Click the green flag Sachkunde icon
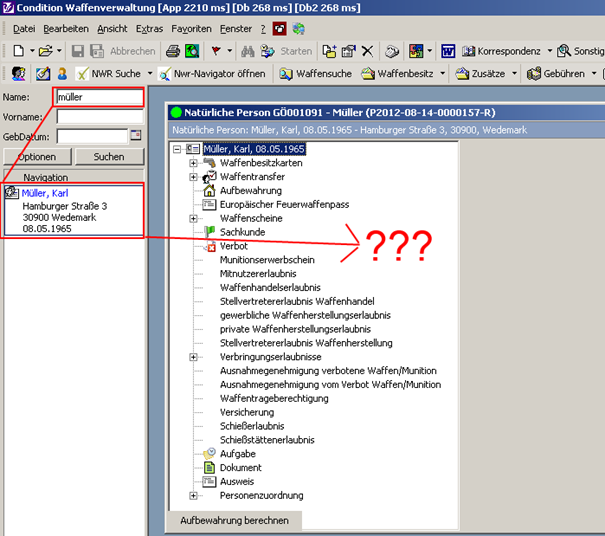 [210, 232]
